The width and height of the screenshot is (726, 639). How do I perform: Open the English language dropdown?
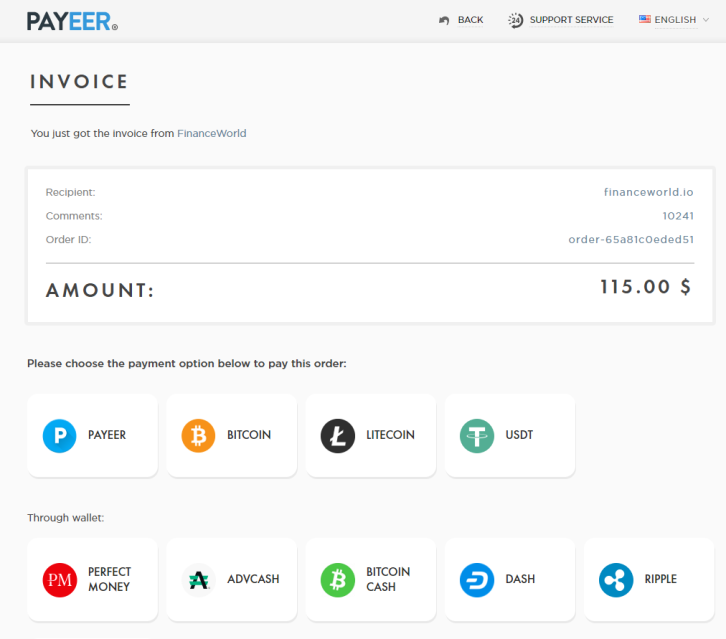tap(675, 20)
